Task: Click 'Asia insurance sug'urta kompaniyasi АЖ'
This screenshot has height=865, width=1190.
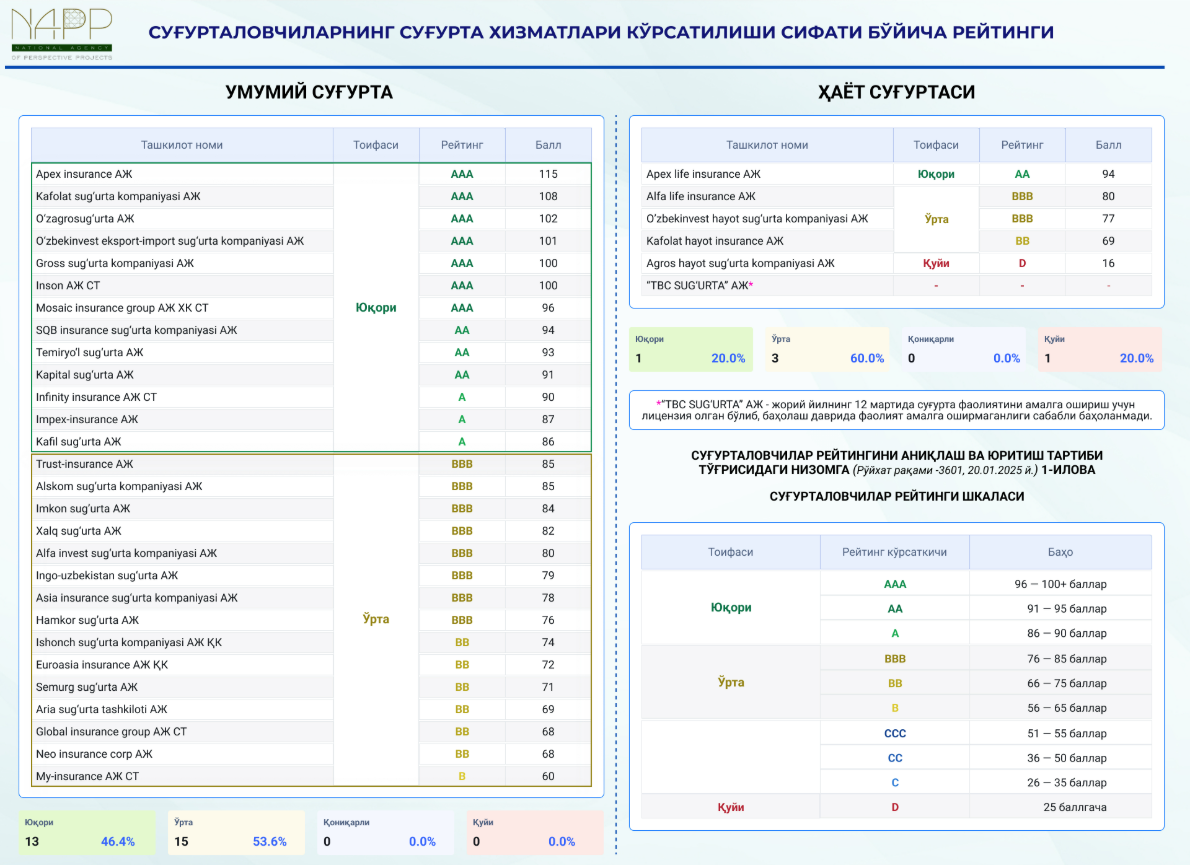Action: coord(137,598)
